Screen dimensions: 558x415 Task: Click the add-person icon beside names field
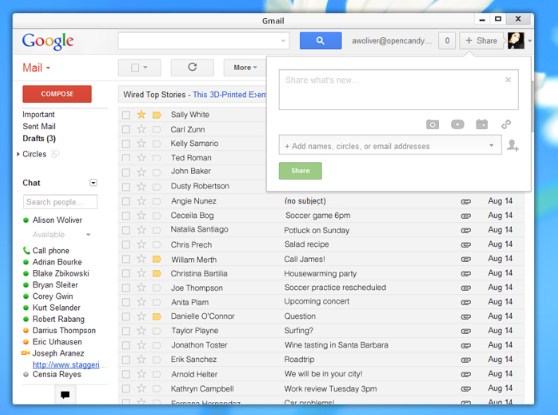tap(512, 145)
